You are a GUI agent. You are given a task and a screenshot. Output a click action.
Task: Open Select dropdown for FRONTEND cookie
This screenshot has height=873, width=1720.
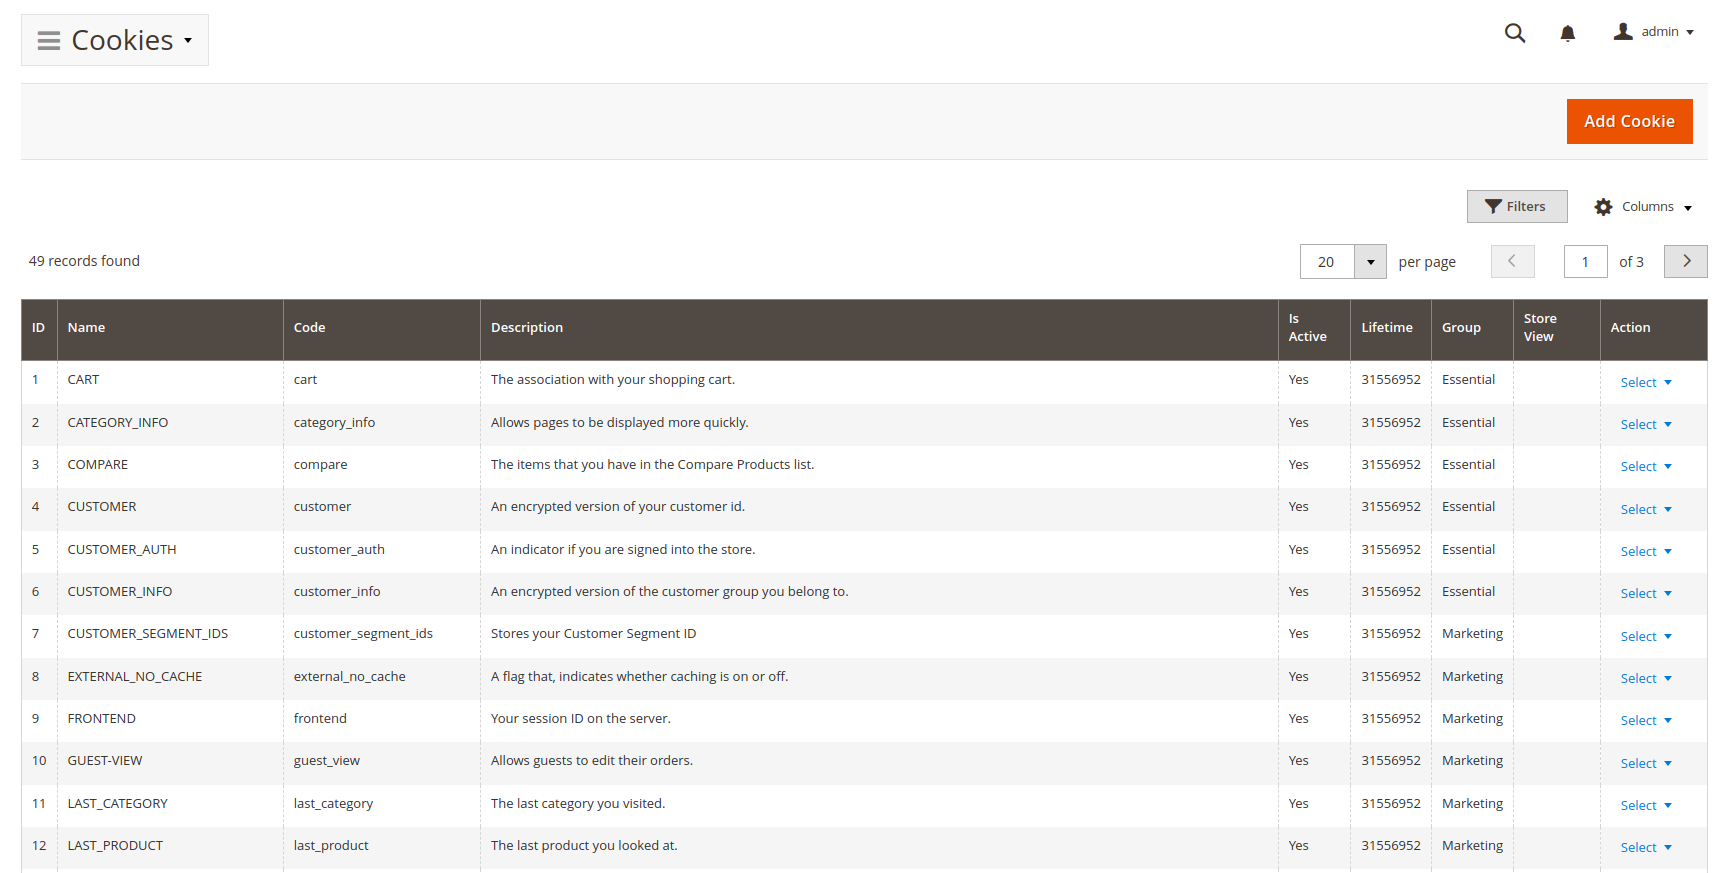(x=1645, y=720)
